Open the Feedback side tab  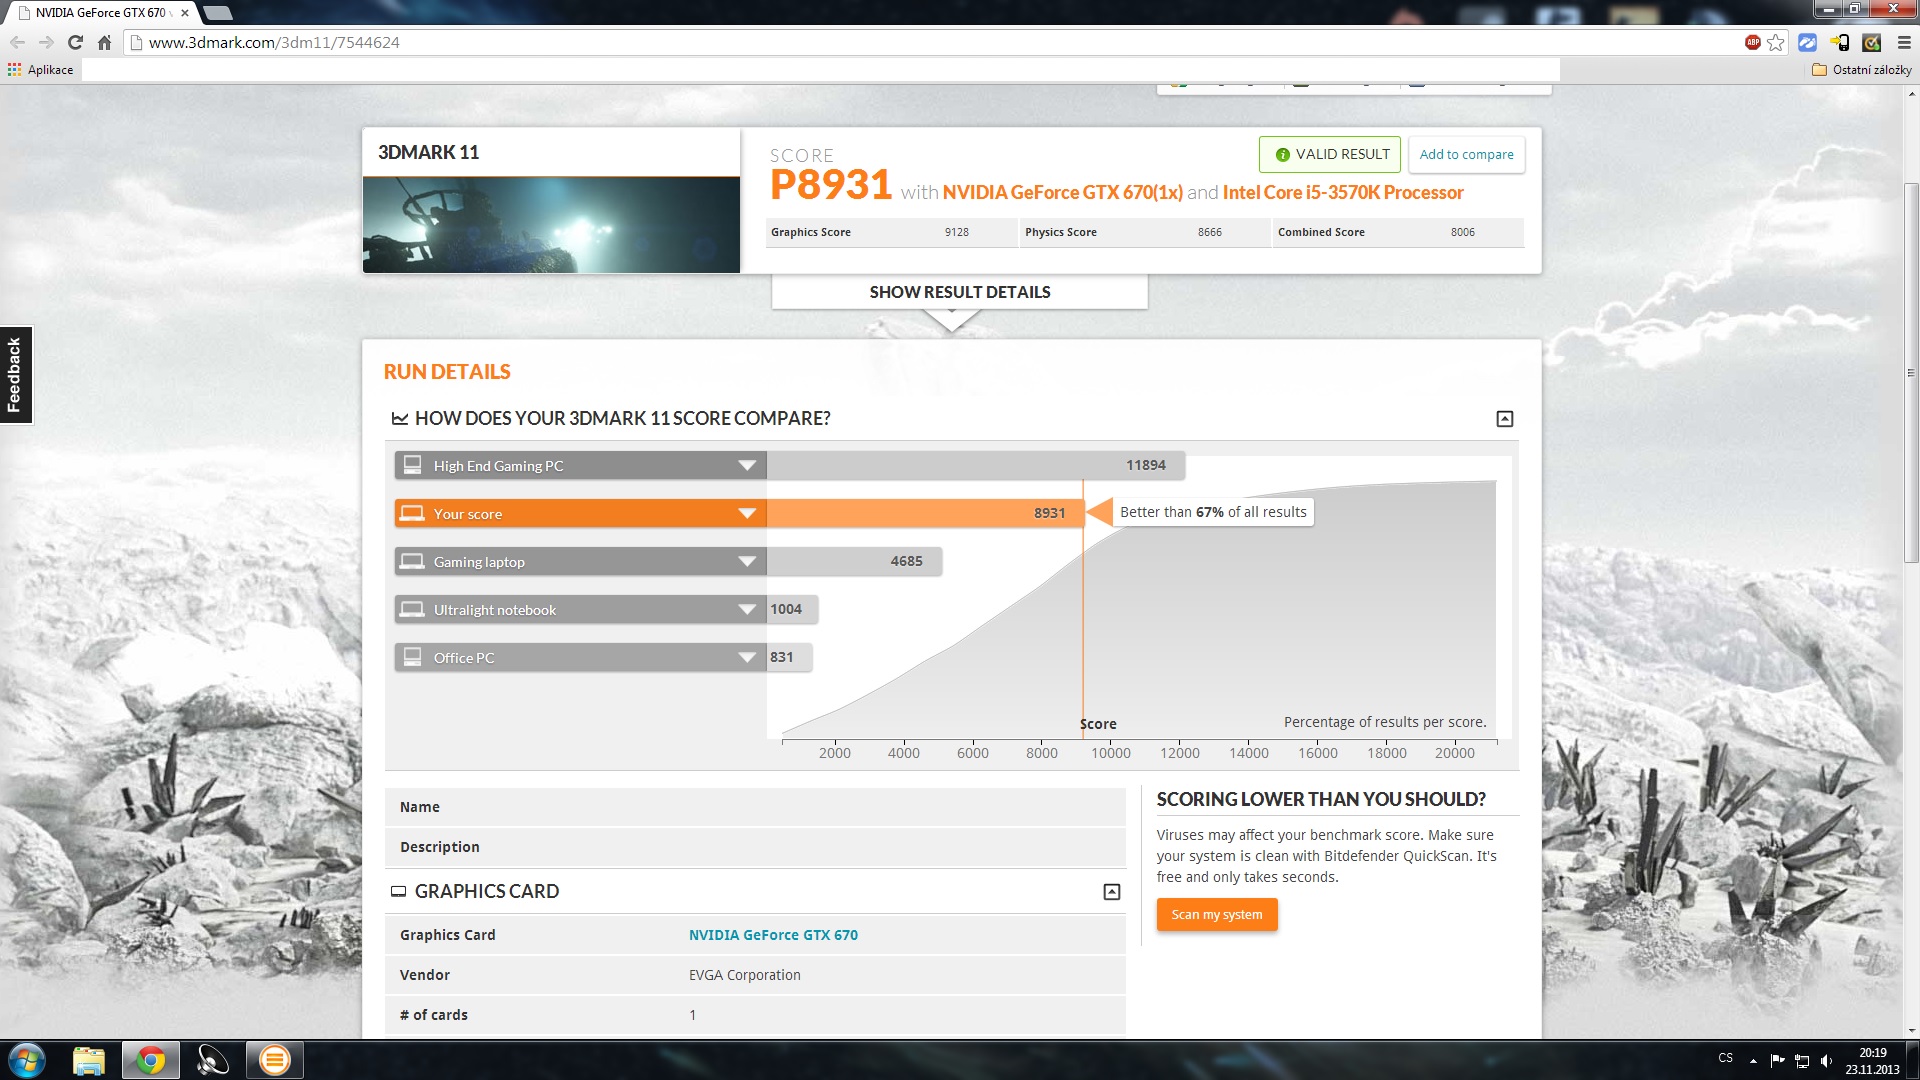coord(15,375)
